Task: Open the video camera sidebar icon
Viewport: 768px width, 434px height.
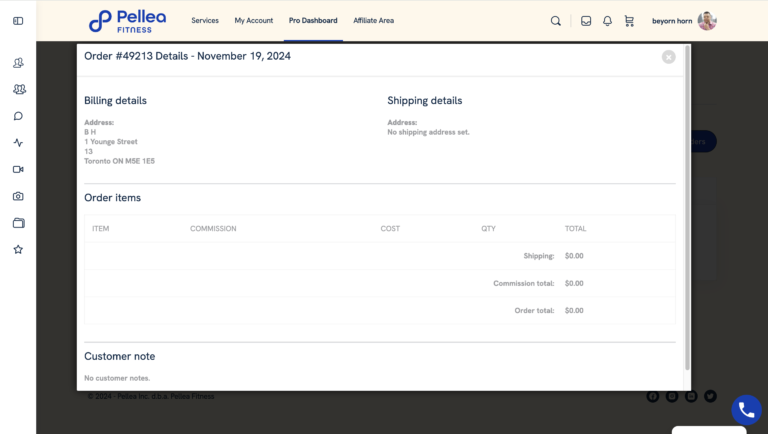Action: 18,169
